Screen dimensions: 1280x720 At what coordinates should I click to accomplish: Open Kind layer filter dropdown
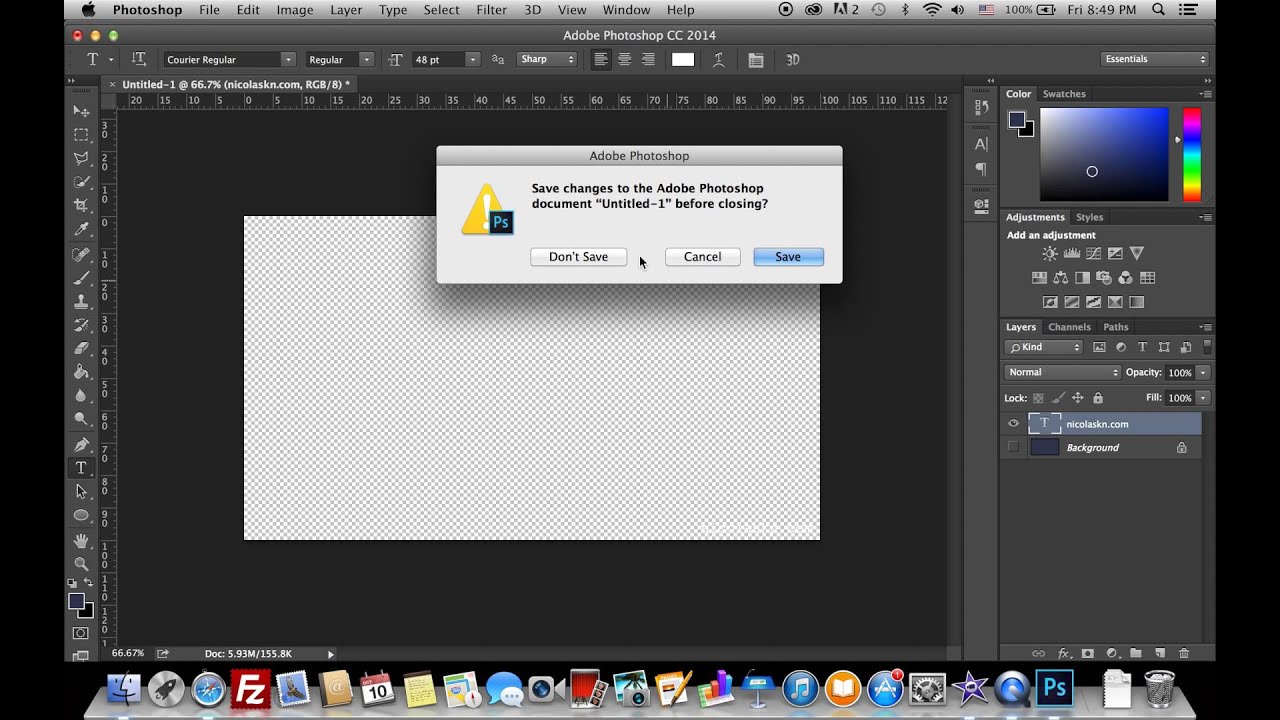1044,347
